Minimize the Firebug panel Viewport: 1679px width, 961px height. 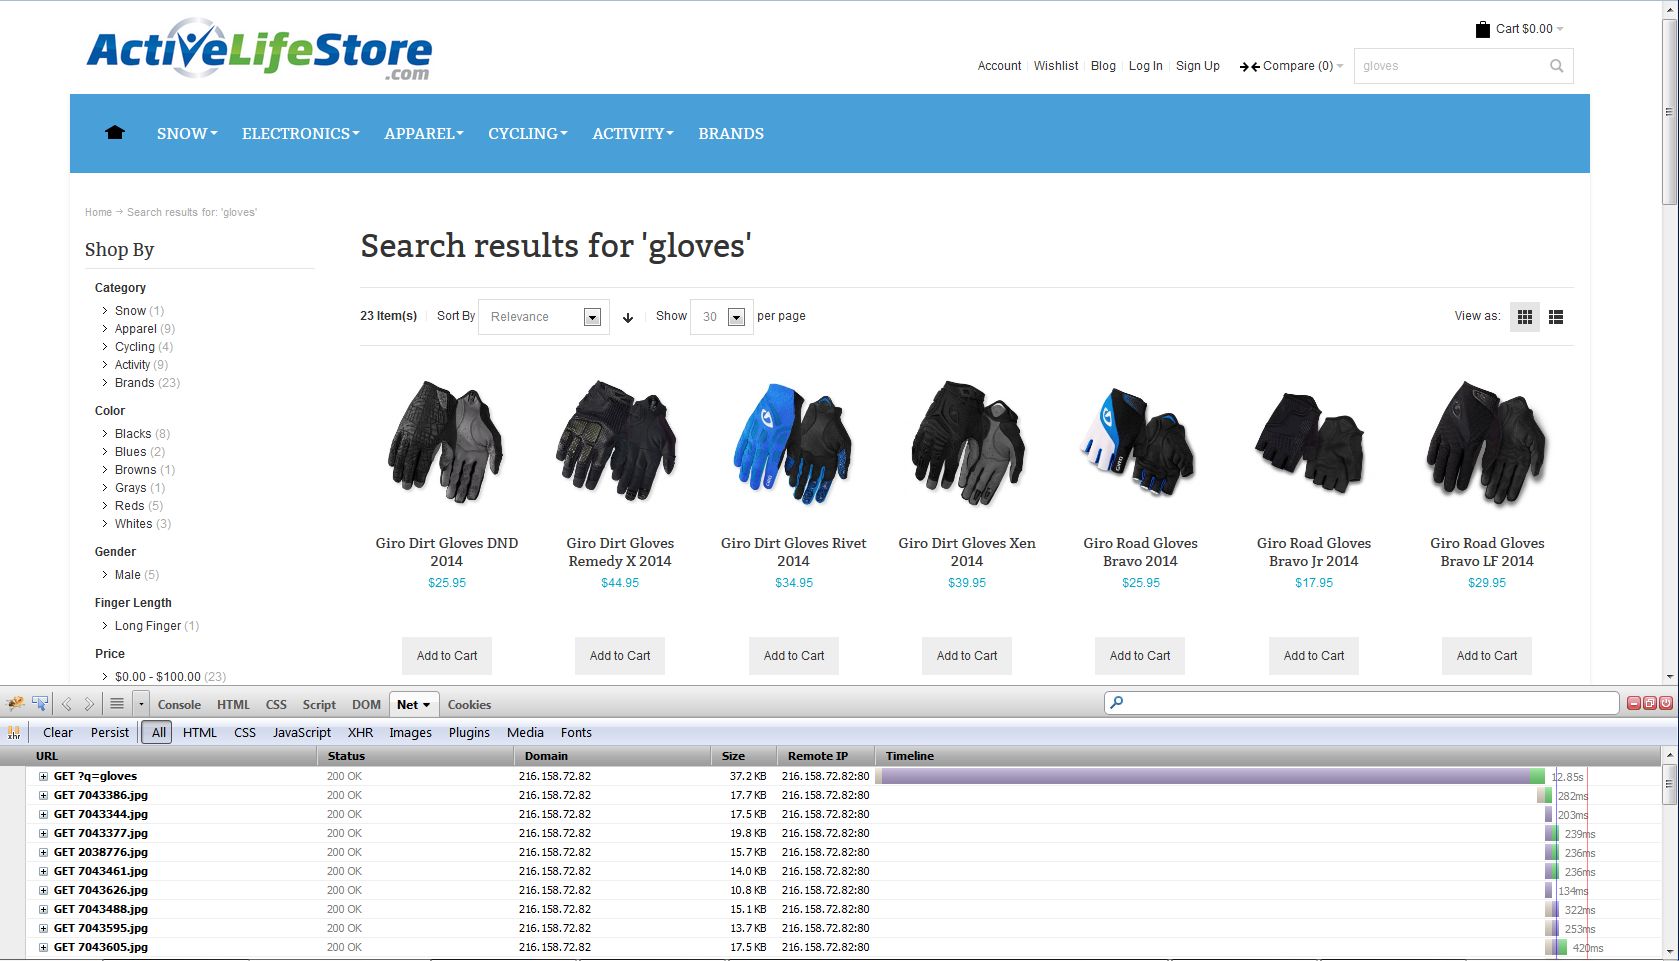pos(1634,703)
